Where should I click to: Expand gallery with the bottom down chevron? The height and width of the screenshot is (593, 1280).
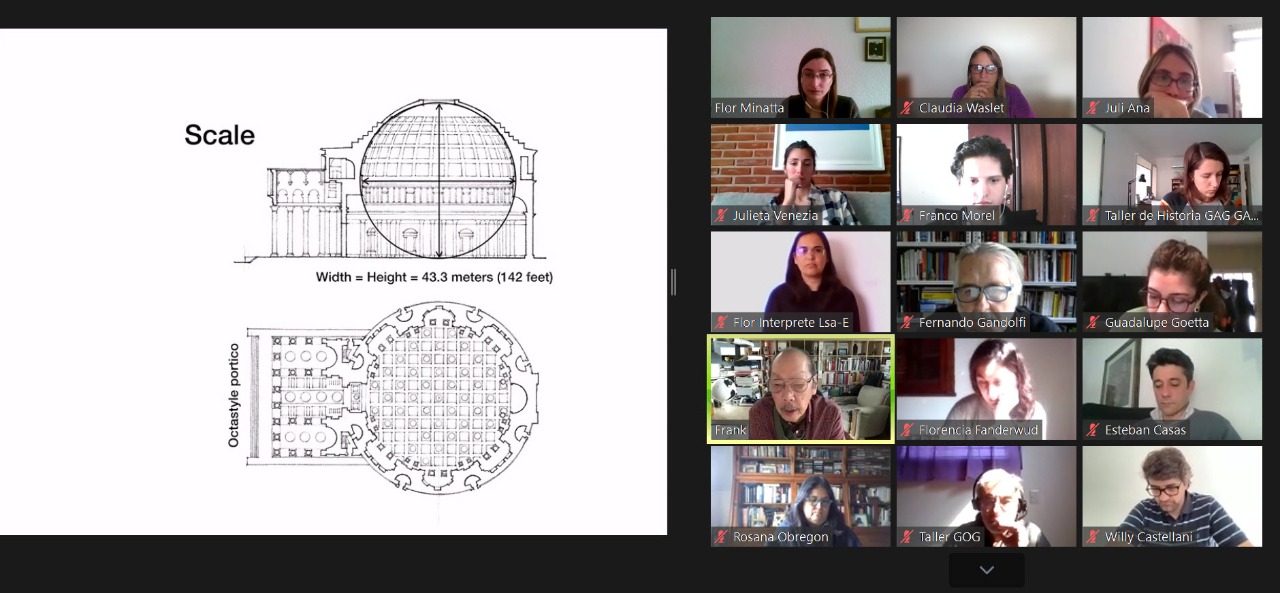(x=986, y=570)
